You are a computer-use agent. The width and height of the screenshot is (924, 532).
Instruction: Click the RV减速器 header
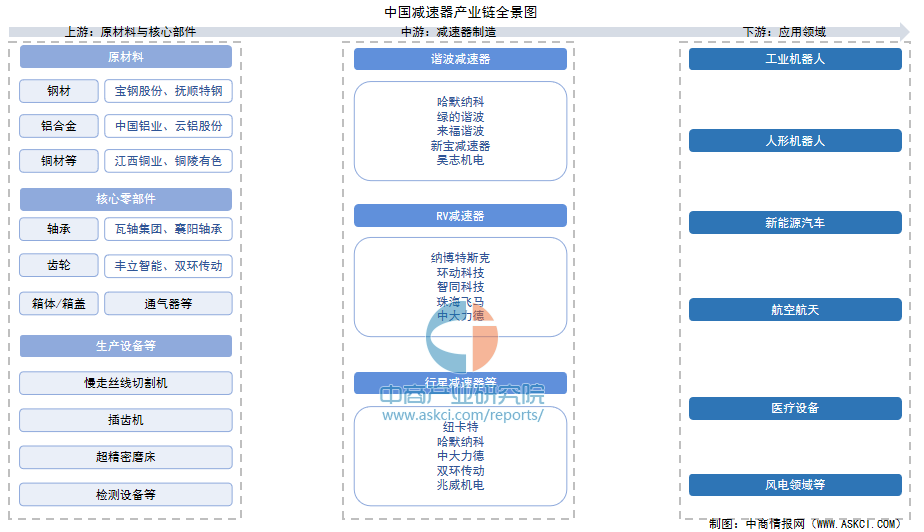coord(460,216)
